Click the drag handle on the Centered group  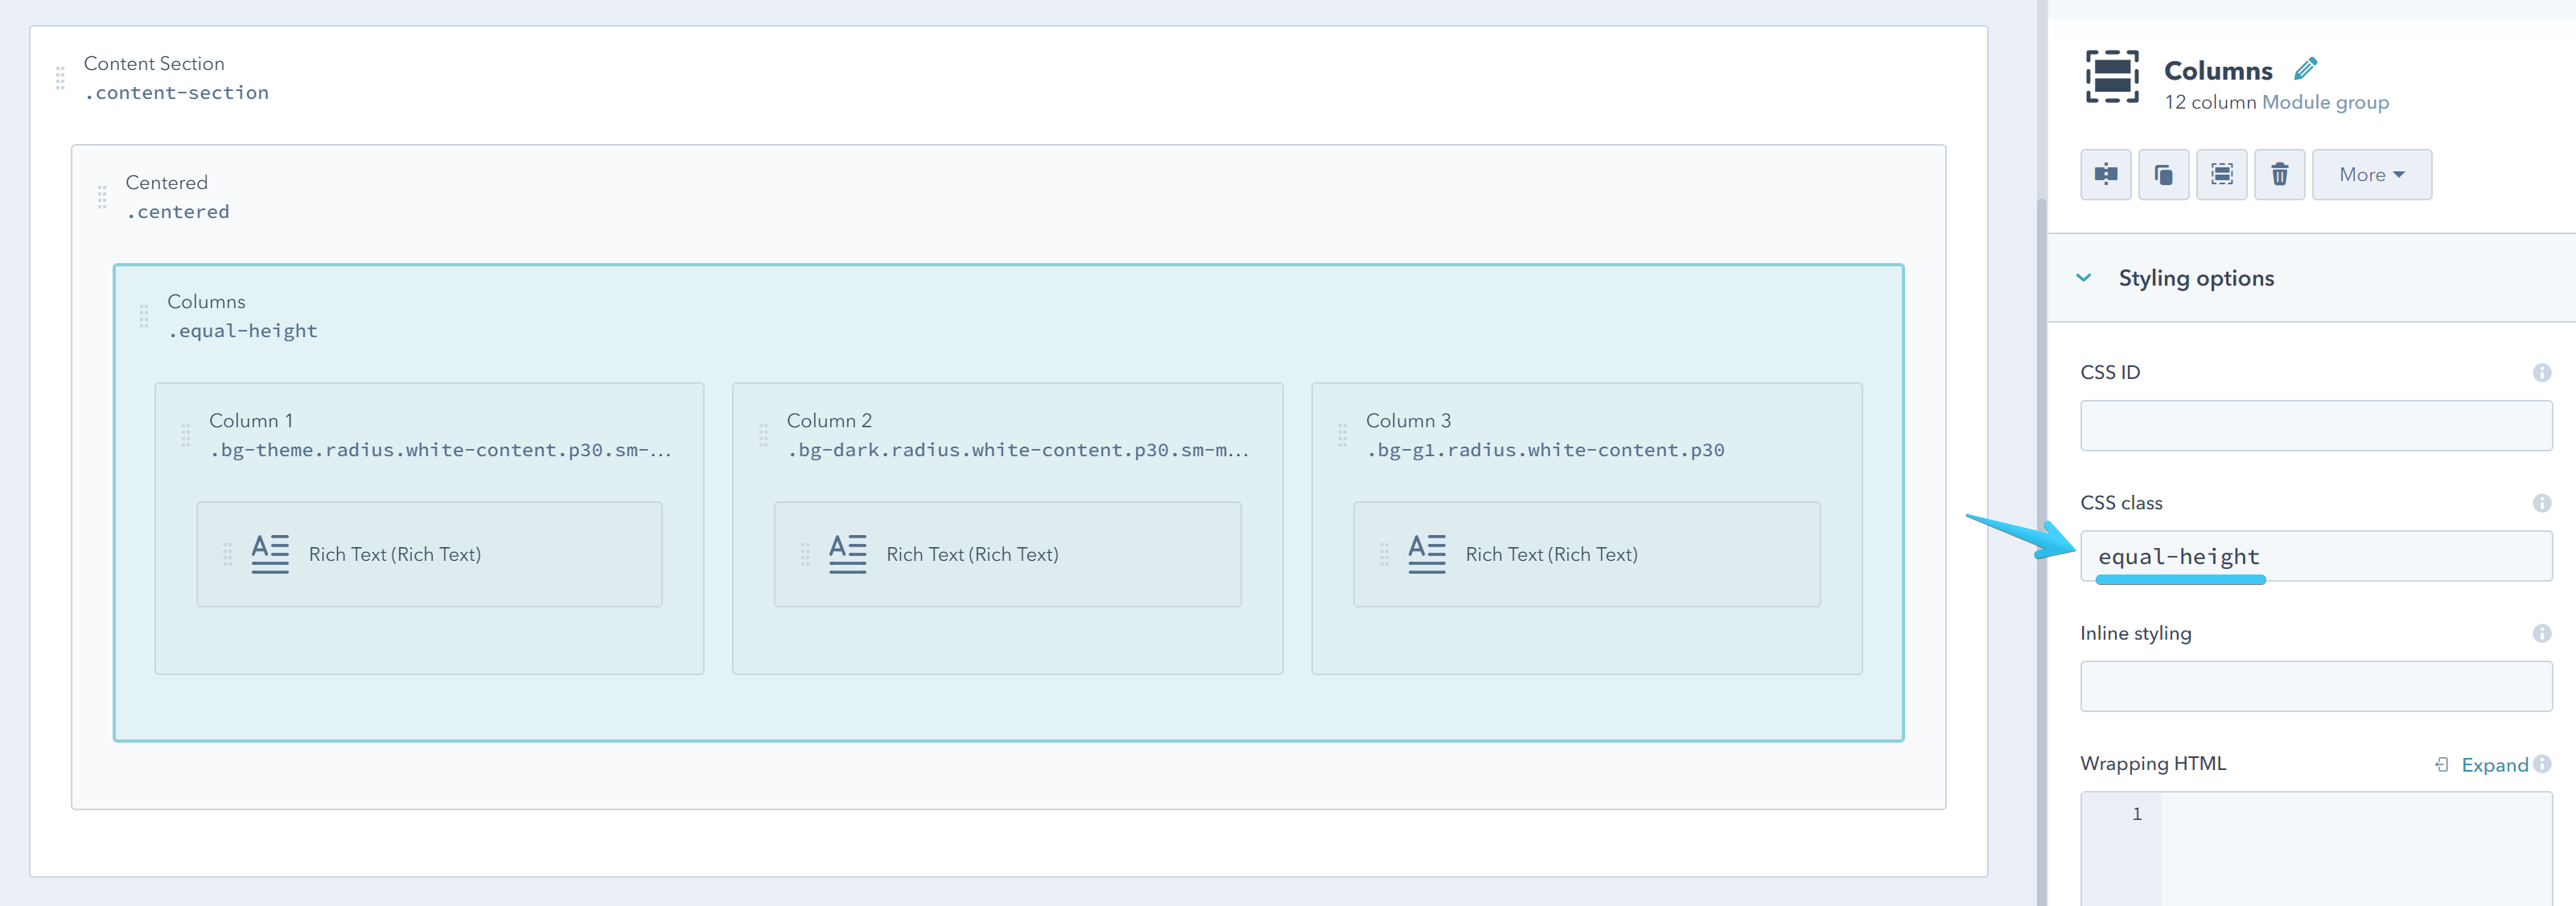pos(103,197)
